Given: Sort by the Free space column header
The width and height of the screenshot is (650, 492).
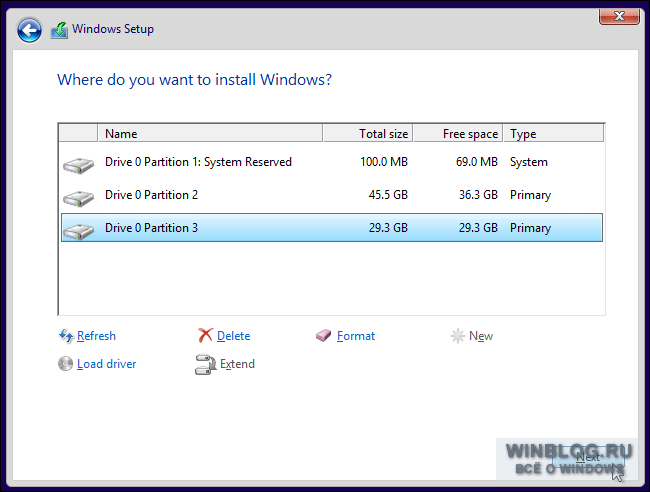Looking at the screenshot, I should coord(458,133).
